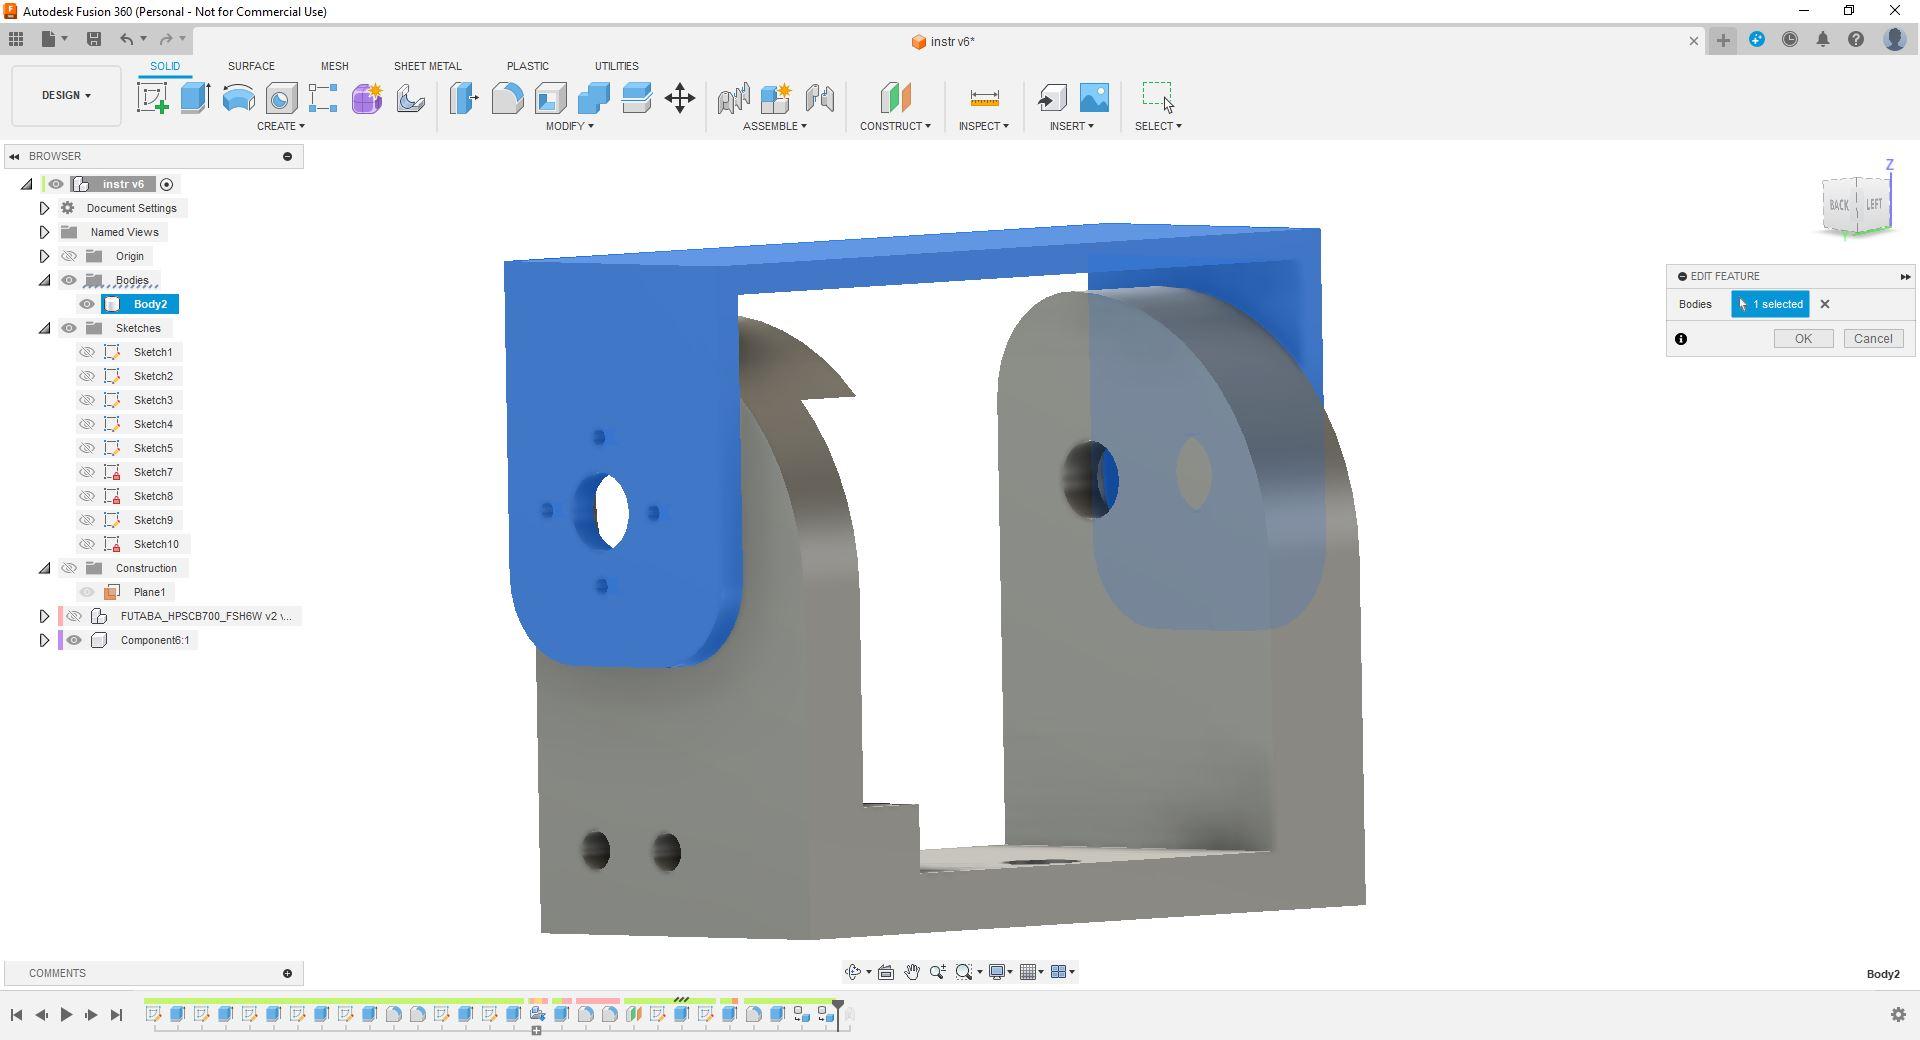The image size is (1920, 1040).
Task: Switch to the SURFACE tab
Action: click(251, 66)
